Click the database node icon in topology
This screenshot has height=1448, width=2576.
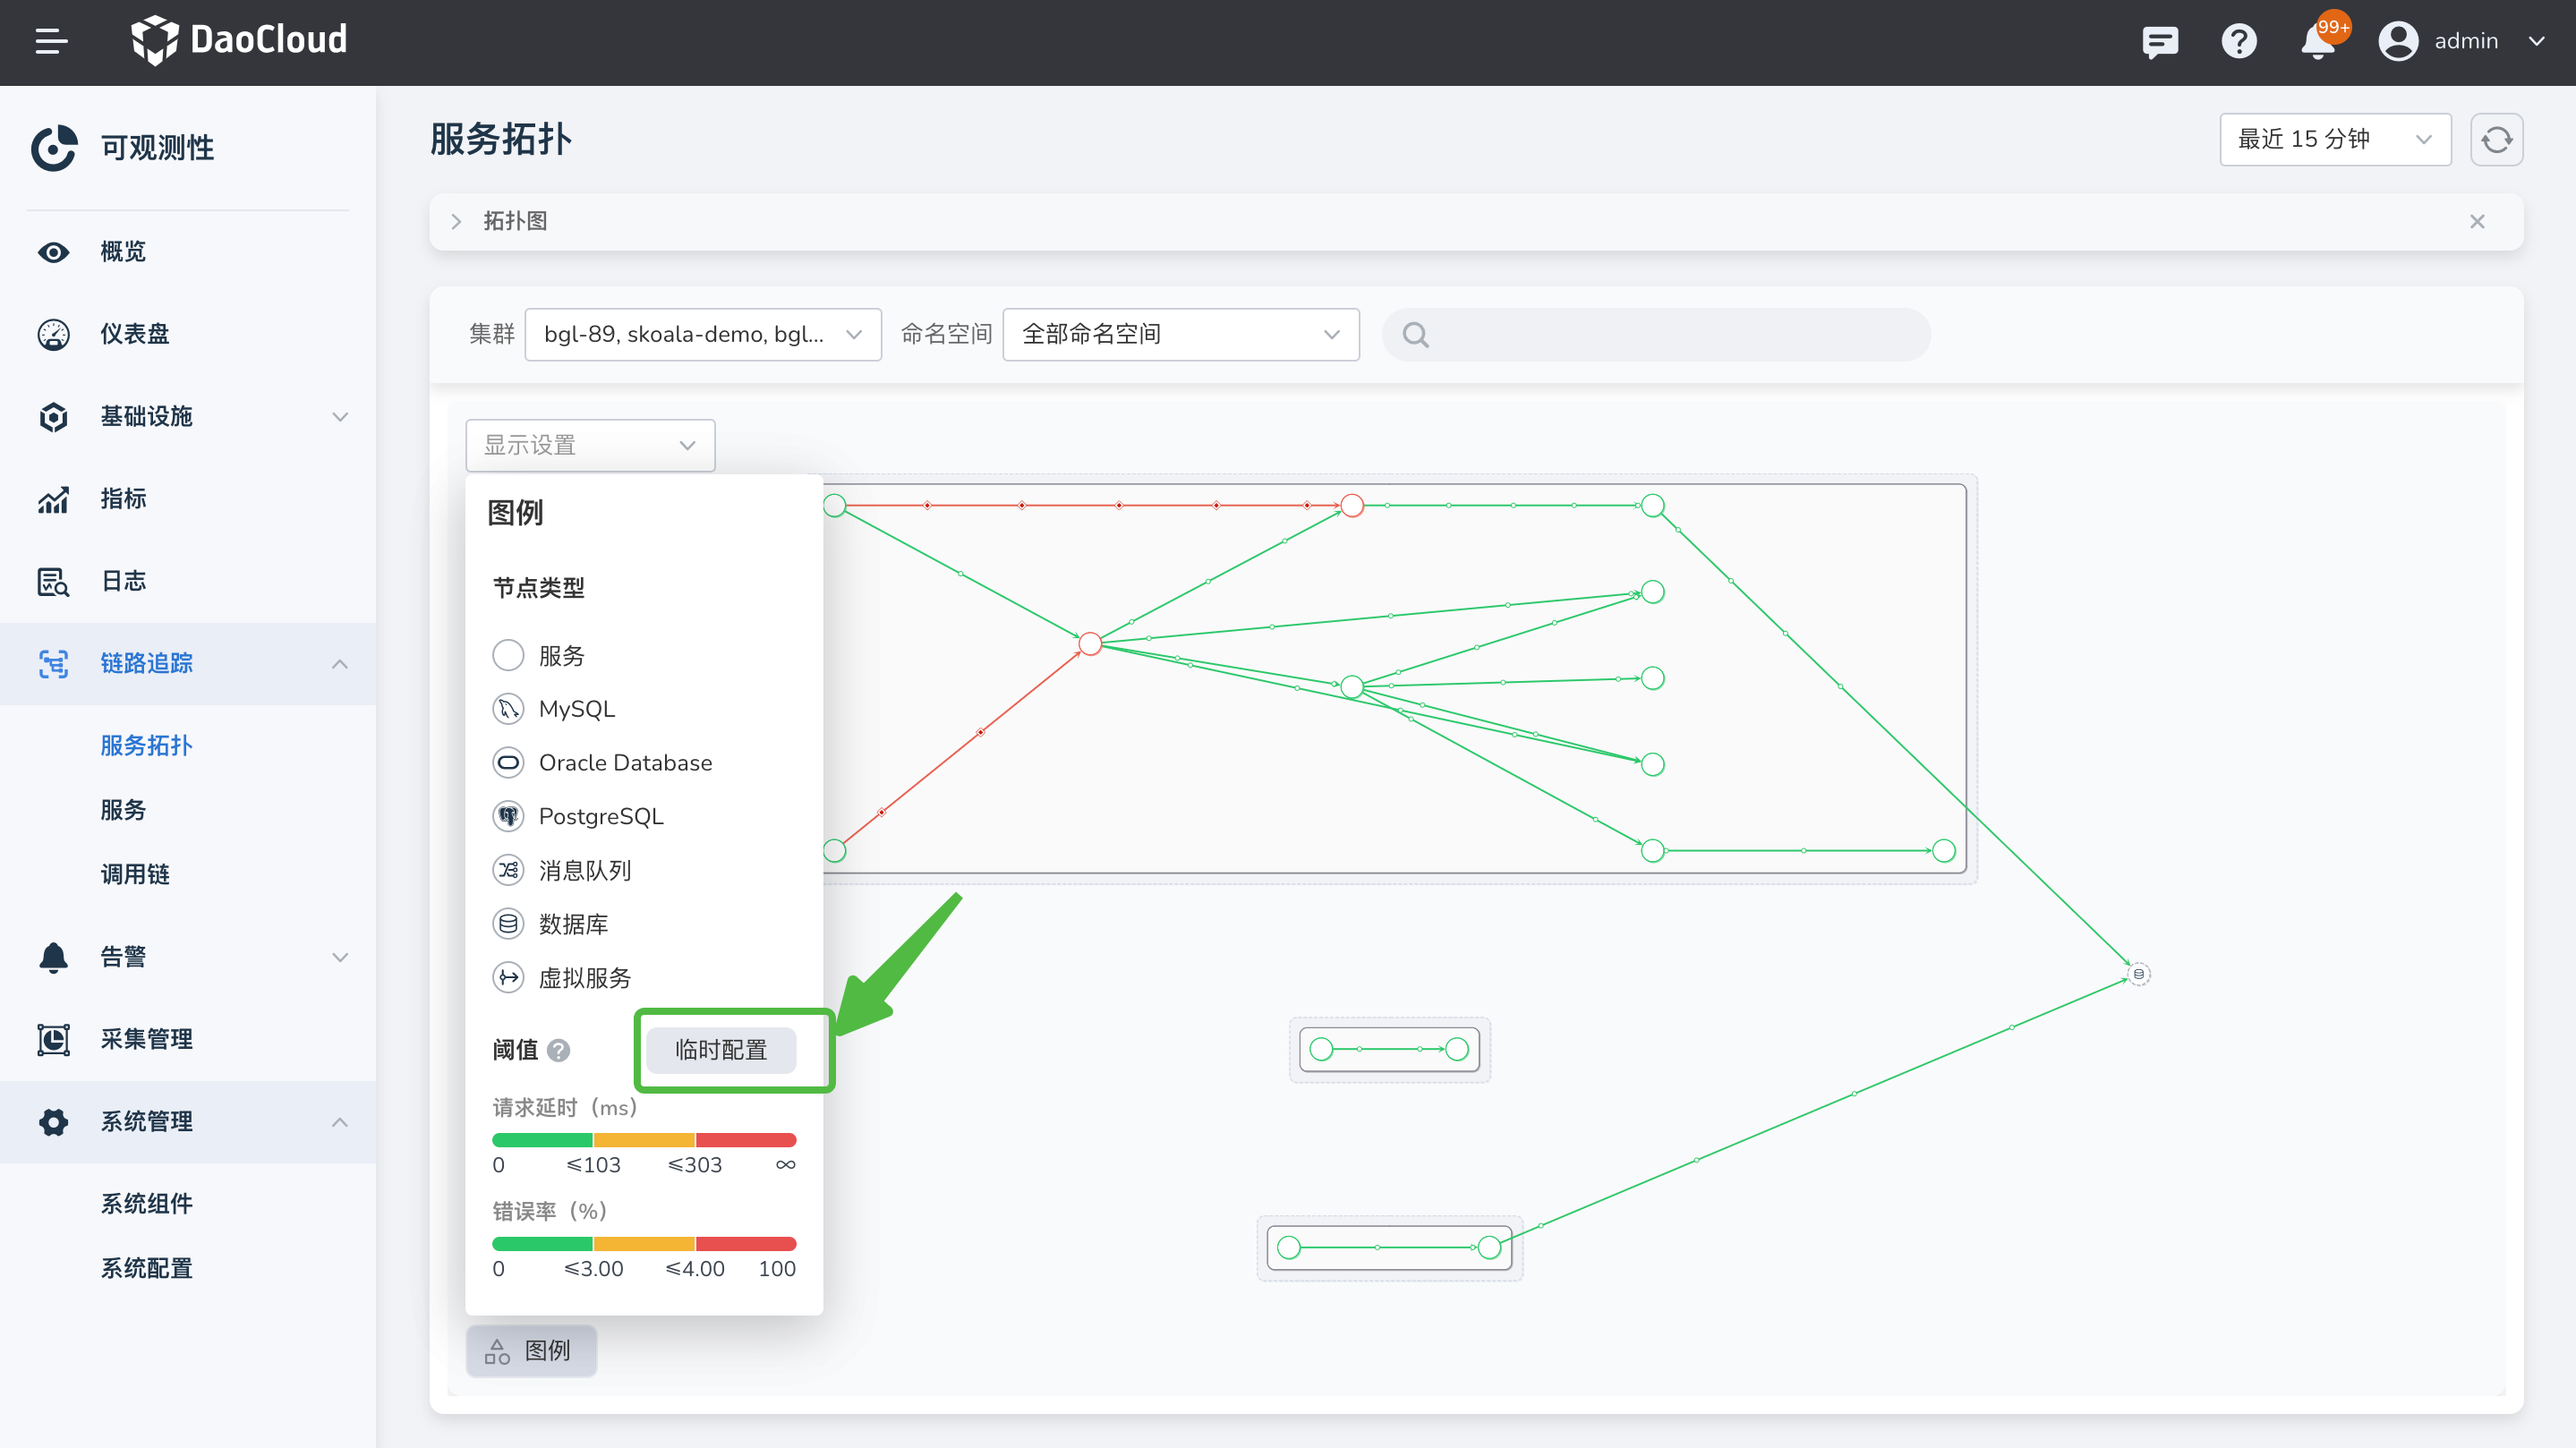click(2138, 973)
